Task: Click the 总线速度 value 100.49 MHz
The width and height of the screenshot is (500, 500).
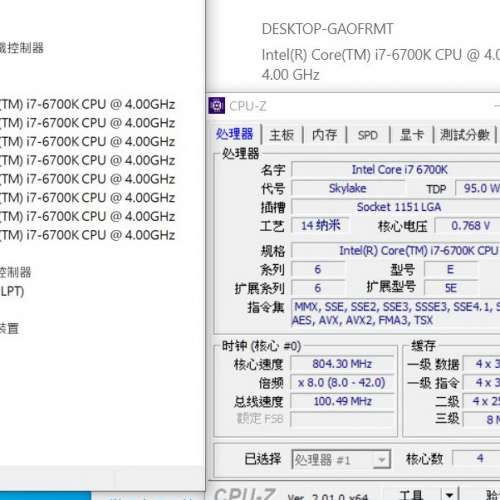Action: click(342, 401)
